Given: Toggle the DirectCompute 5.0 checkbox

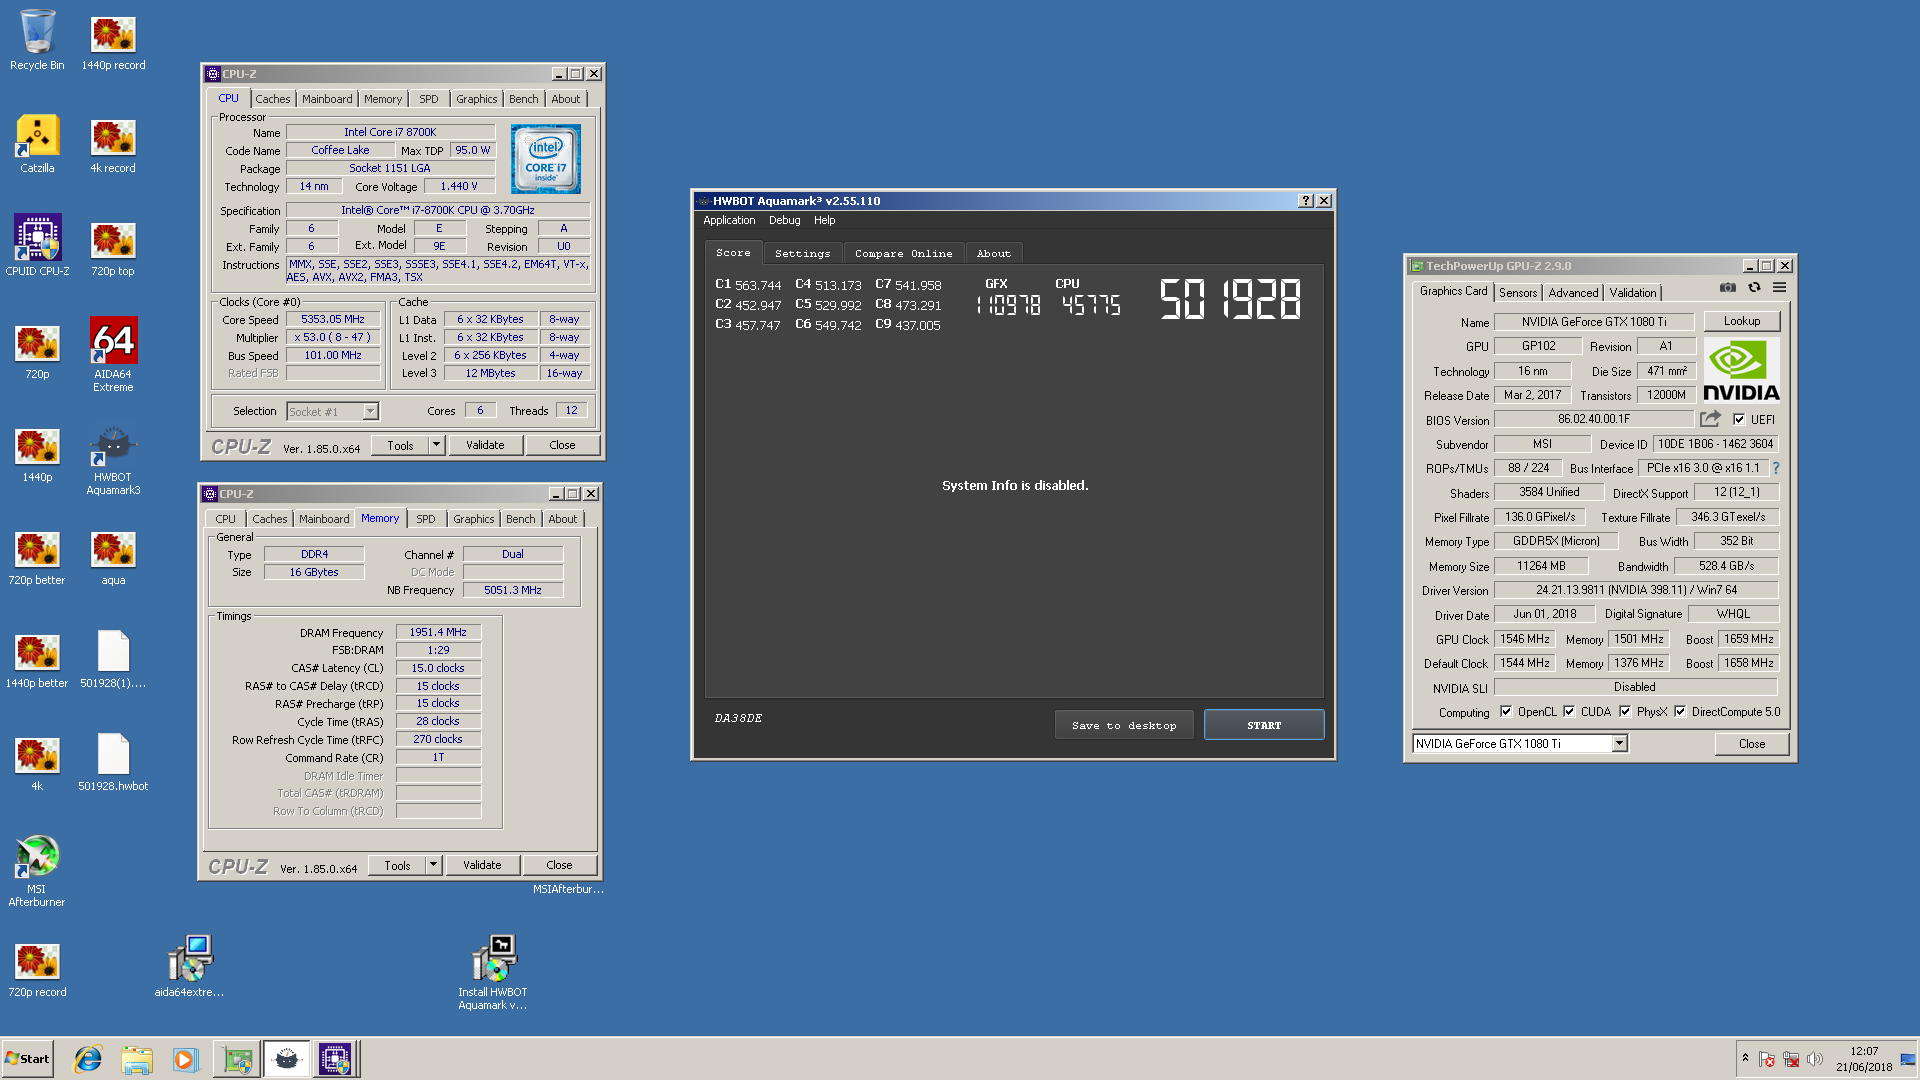Looking at the screenshot, I should pyautogui.click(x=1680, y=712).
